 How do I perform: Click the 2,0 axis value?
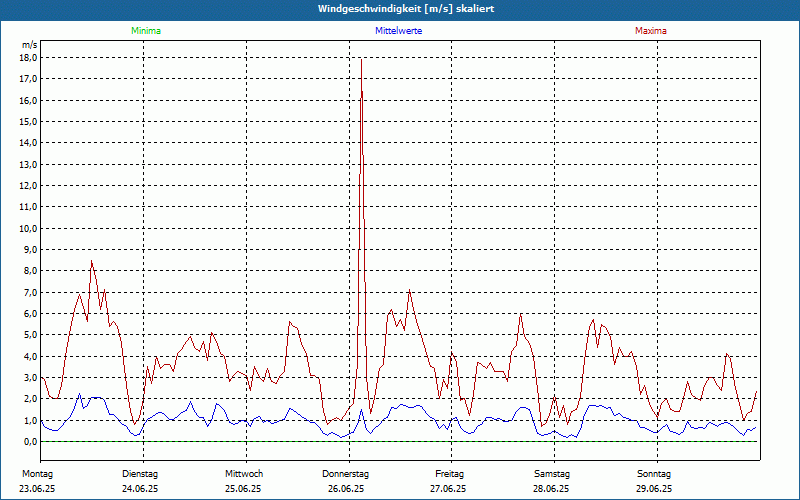pyautogui.click(x=31, y=399)
